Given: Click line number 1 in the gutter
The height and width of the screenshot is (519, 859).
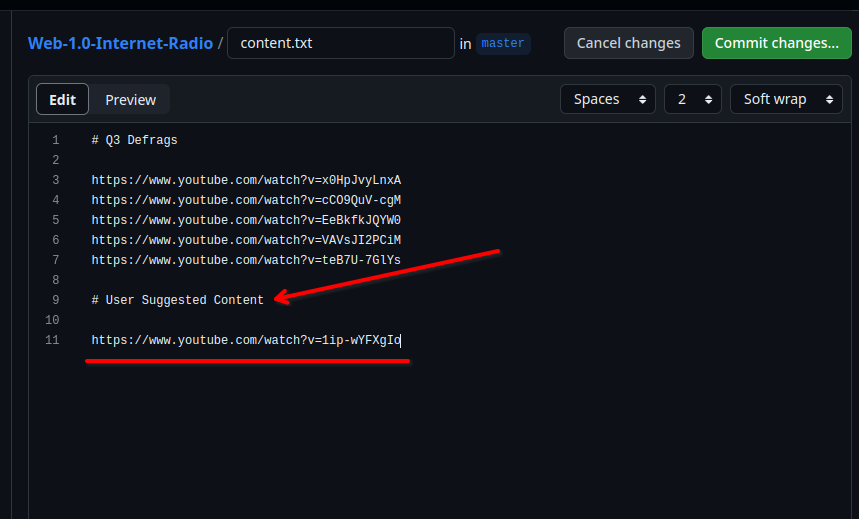Looking at the screenshot, I should (55, 140).
